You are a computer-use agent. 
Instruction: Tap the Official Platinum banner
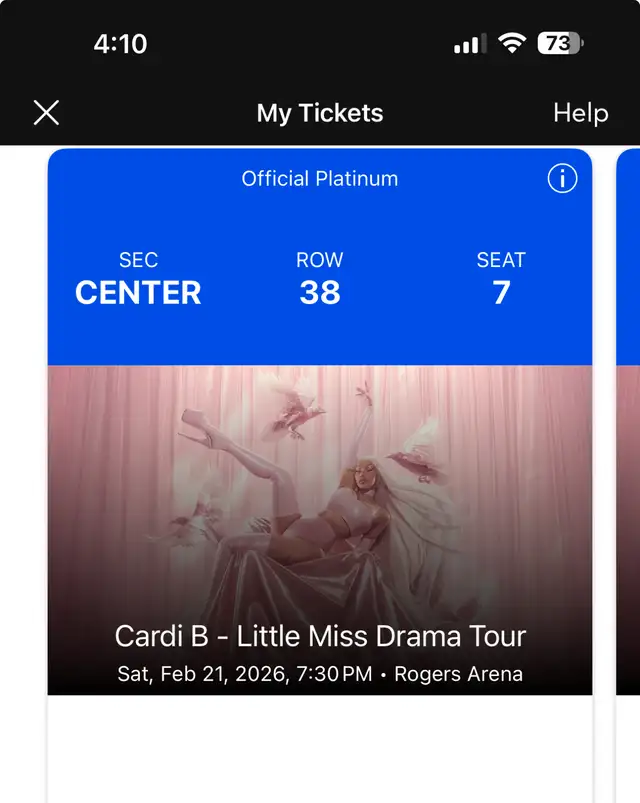click(x=318, y=179)
